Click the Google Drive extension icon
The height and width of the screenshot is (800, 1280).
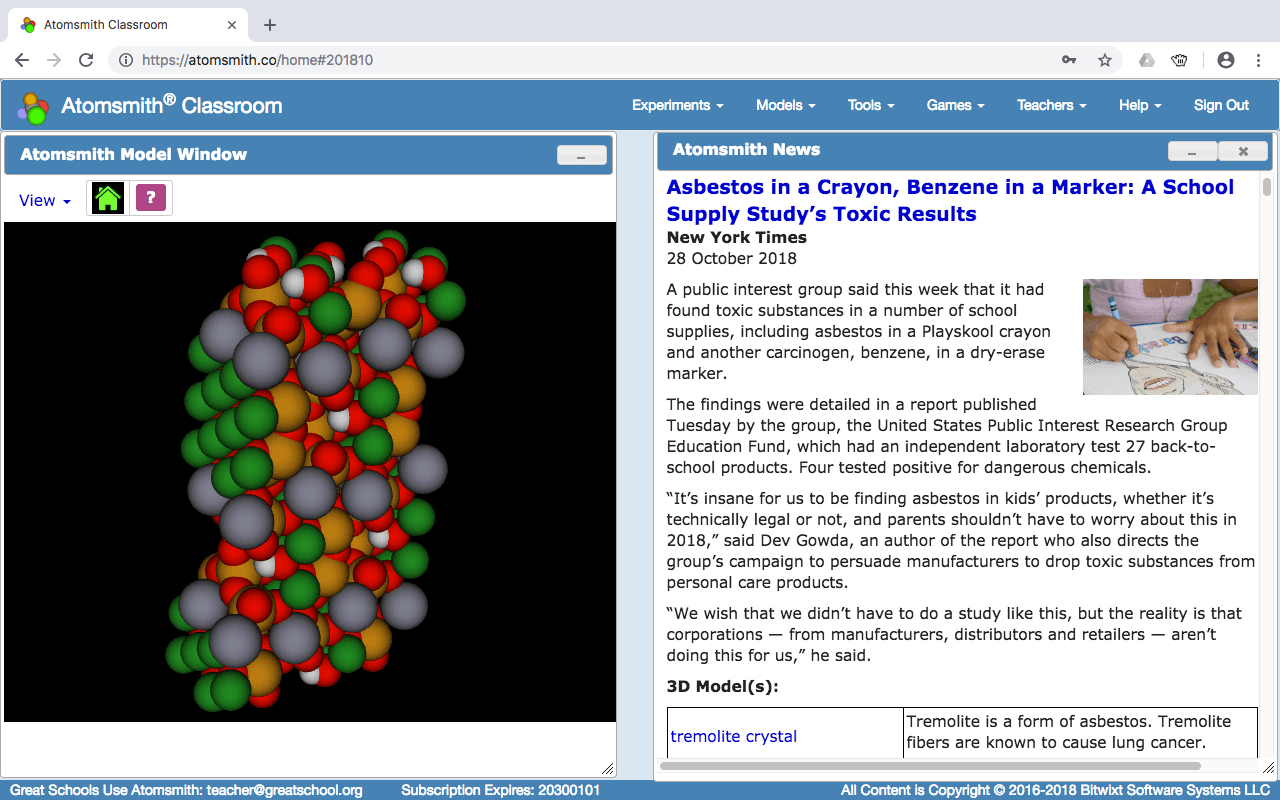[x=1147, y=60]
